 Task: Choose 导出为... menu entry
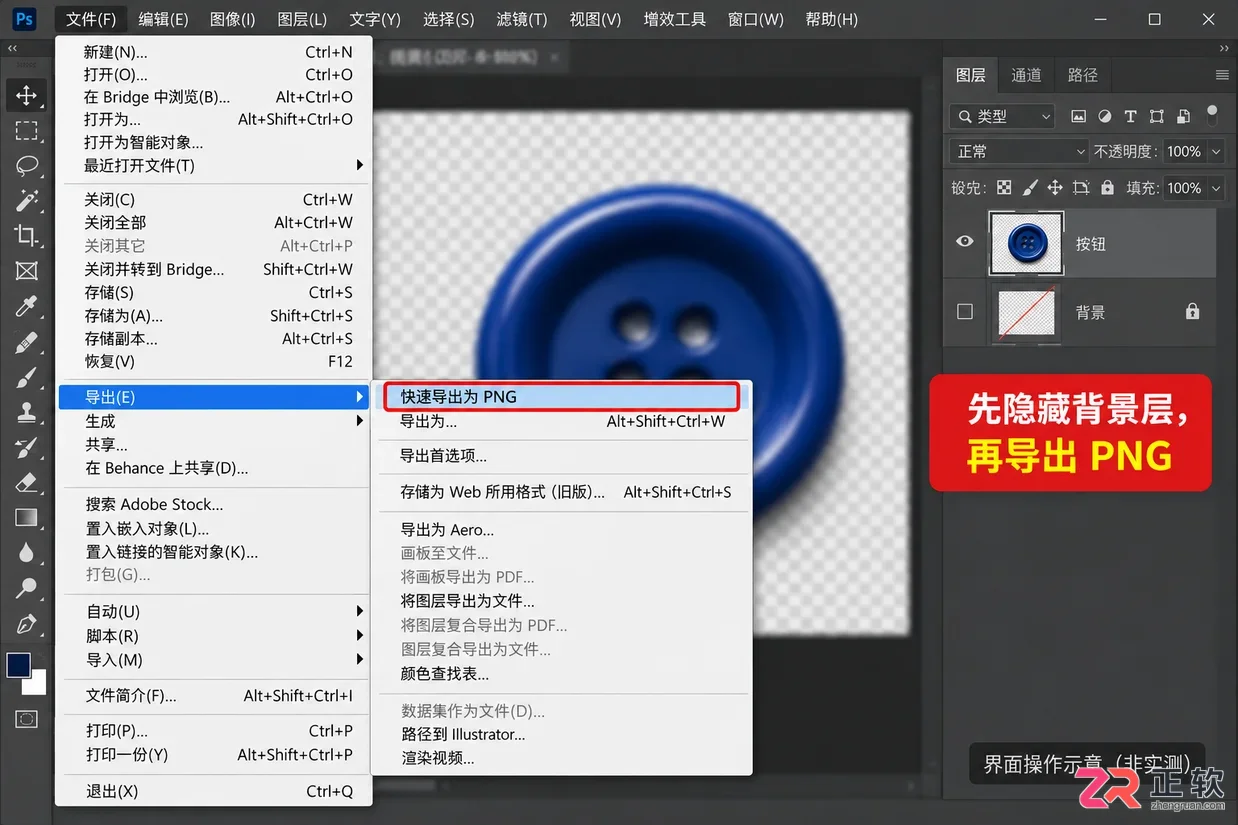[x=562, y=422]
